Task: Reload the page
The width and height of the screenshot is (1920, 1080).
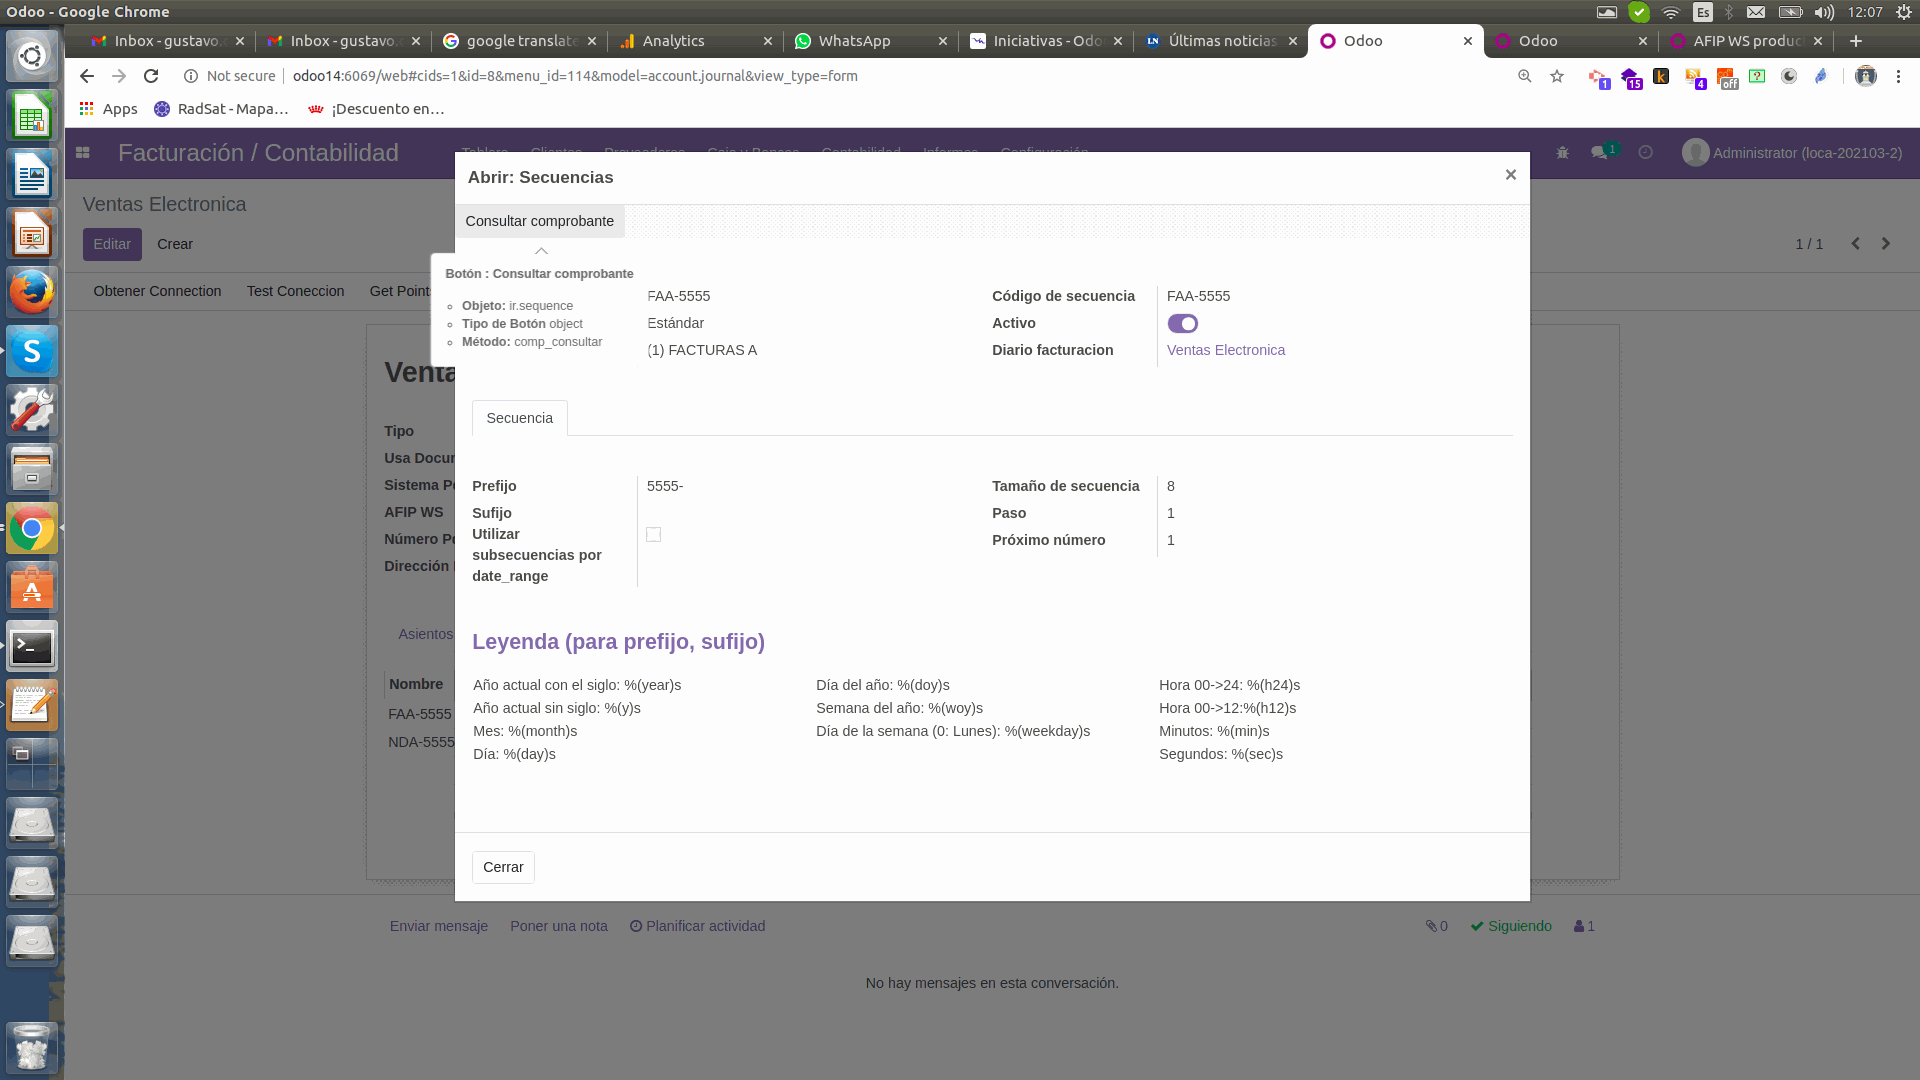Action: click(x=151, y=76)
